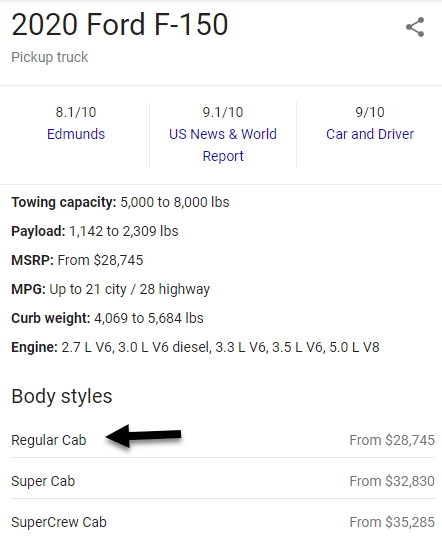442x542 pixels.
Task: Open the Edmunds review link
Action: click(76, 134)
